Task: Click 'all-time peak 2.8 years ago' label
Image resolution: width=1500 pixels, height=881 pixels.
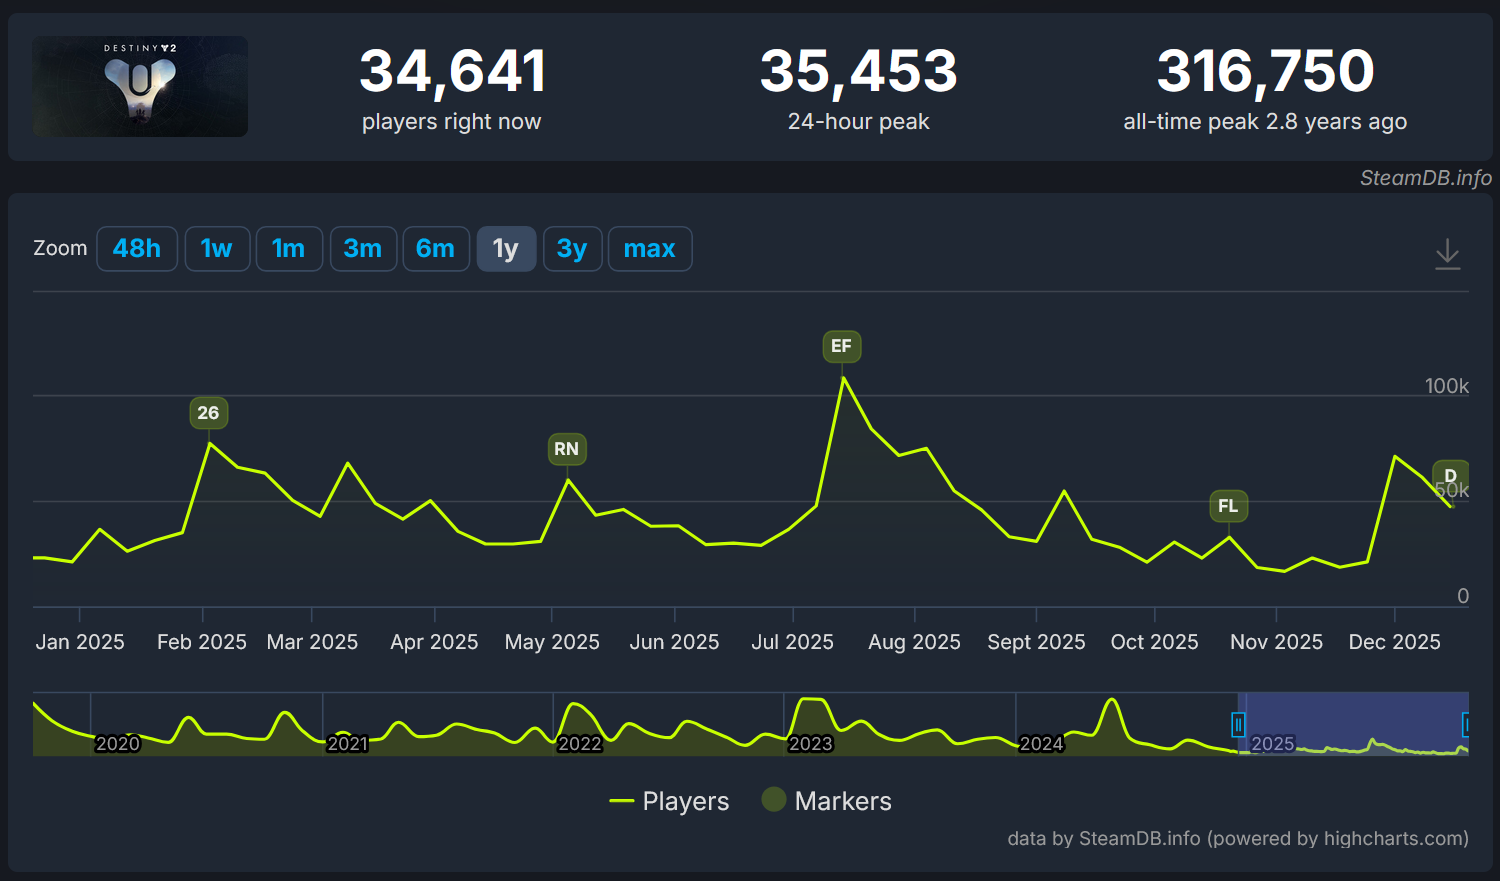Action: click(x=1265, y=122)
